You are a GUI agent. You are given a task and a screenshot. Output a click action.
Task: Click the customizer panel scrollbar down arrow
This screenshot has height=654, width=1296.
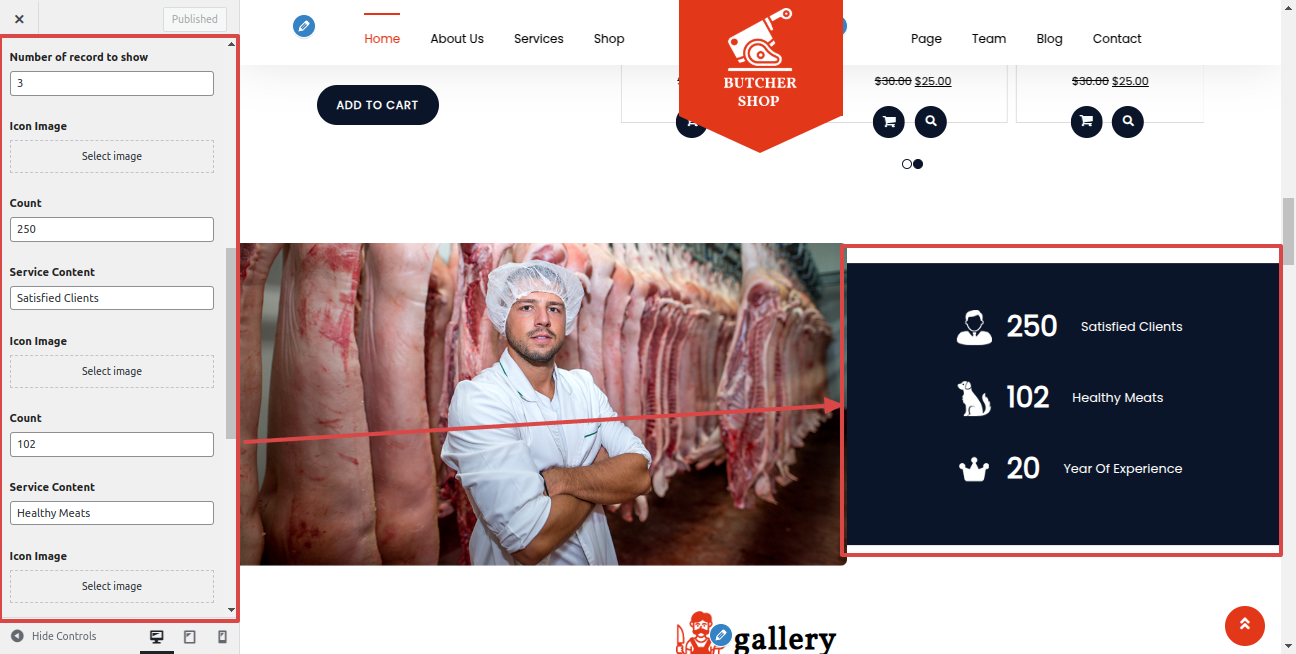click(x=232, y=610)
